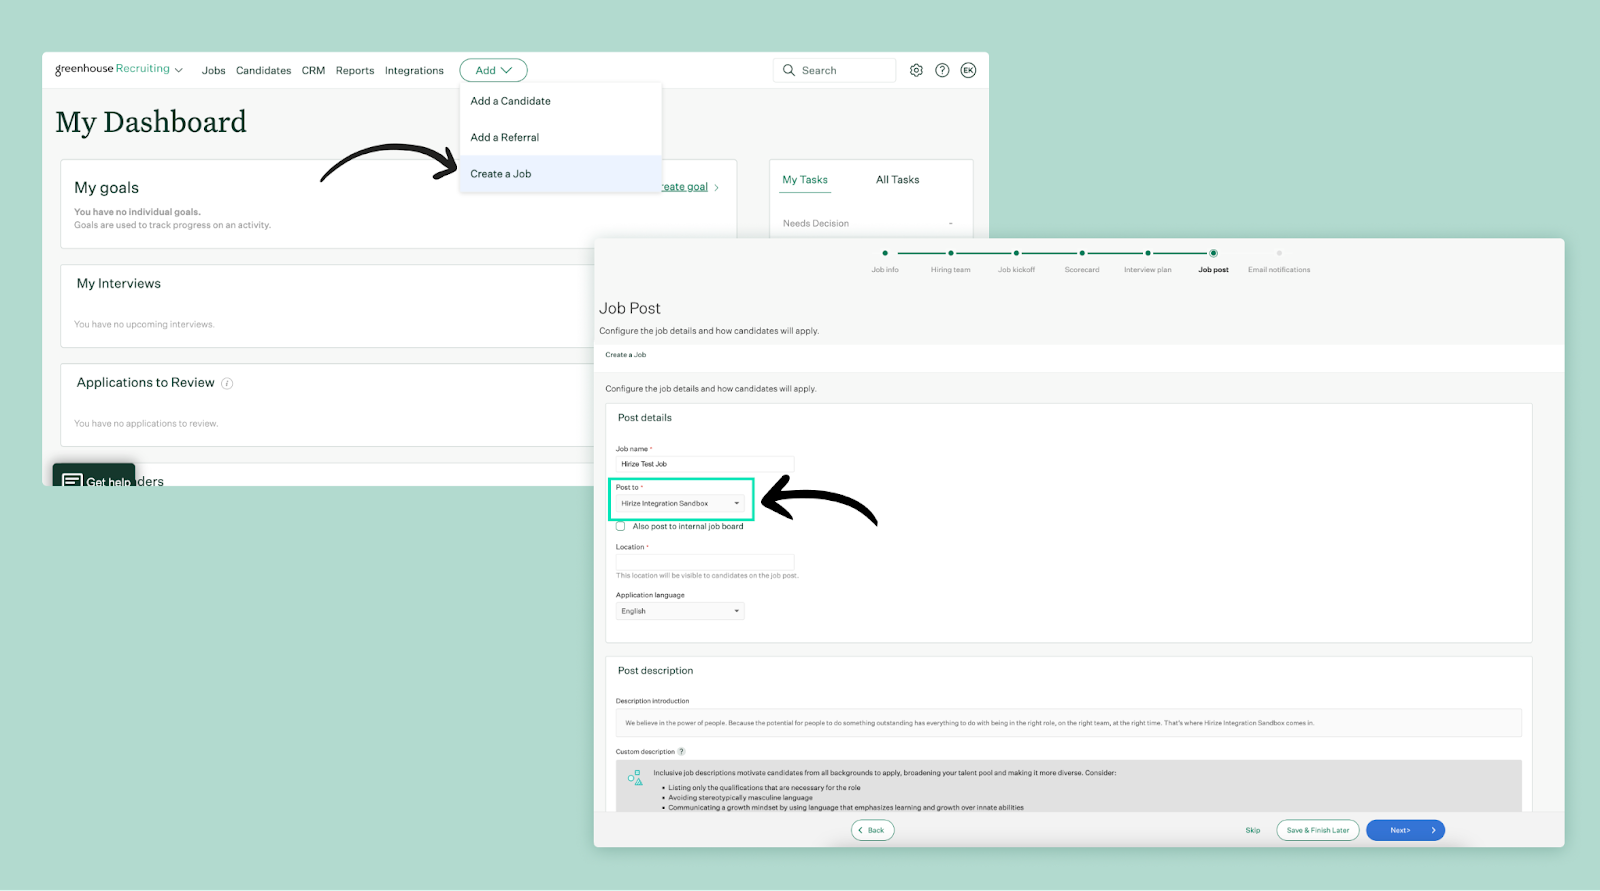The image size is (1600, 891).
Task: Click the Description introduction text box
Action: [x=1069, y=722]
